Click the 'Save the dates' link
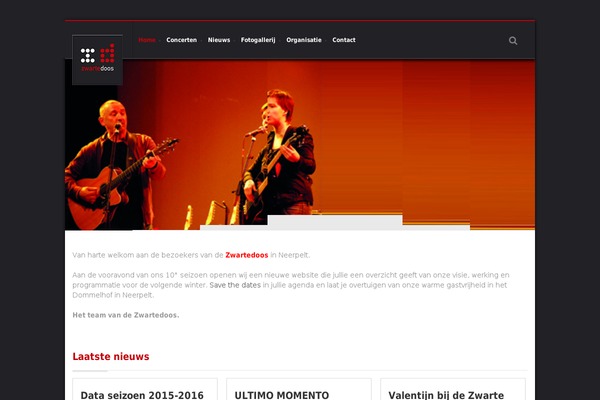 (x=235, y=285)
